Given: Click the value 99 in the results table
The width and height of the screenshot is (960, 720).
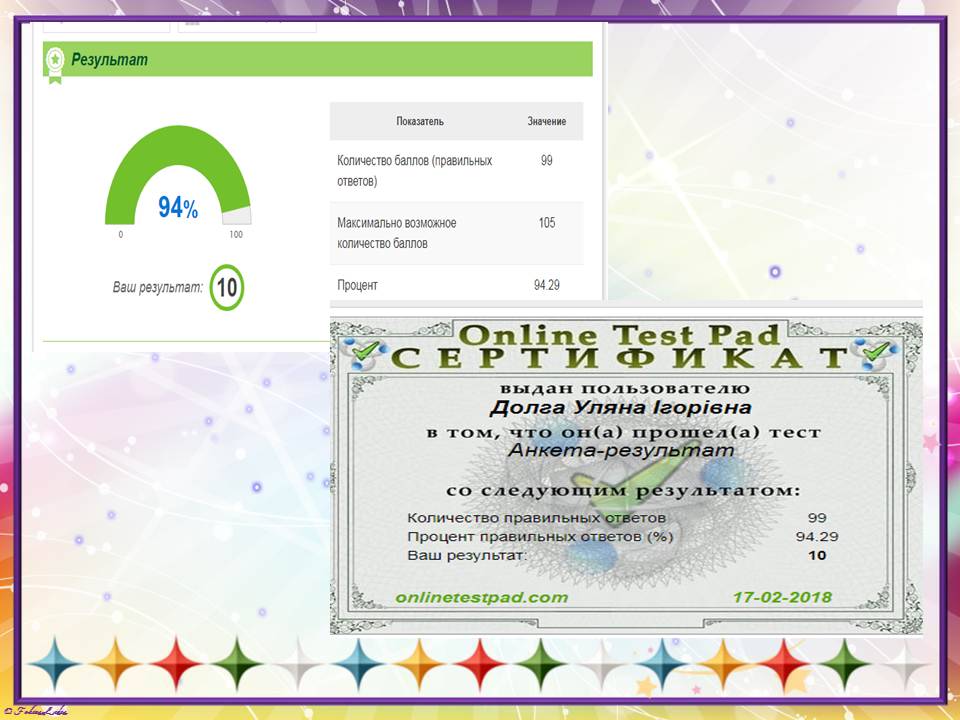Looking at the screenshot, I should (x=547, y=160).
